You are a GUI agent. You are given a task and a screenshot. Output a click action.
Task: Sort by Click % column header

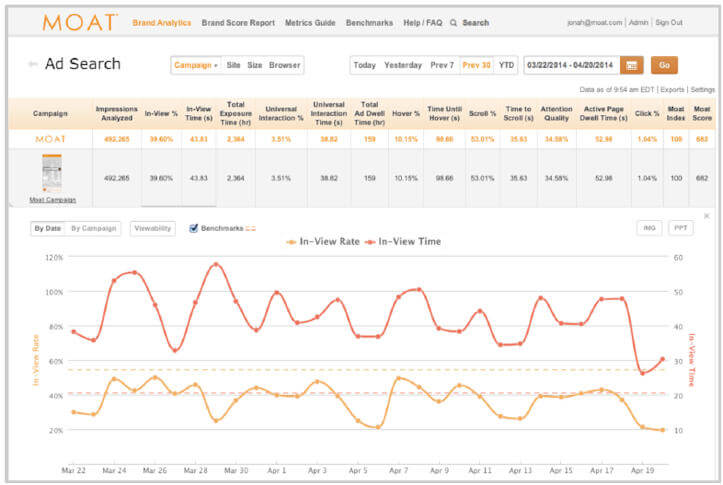click(x=647, y=113)
